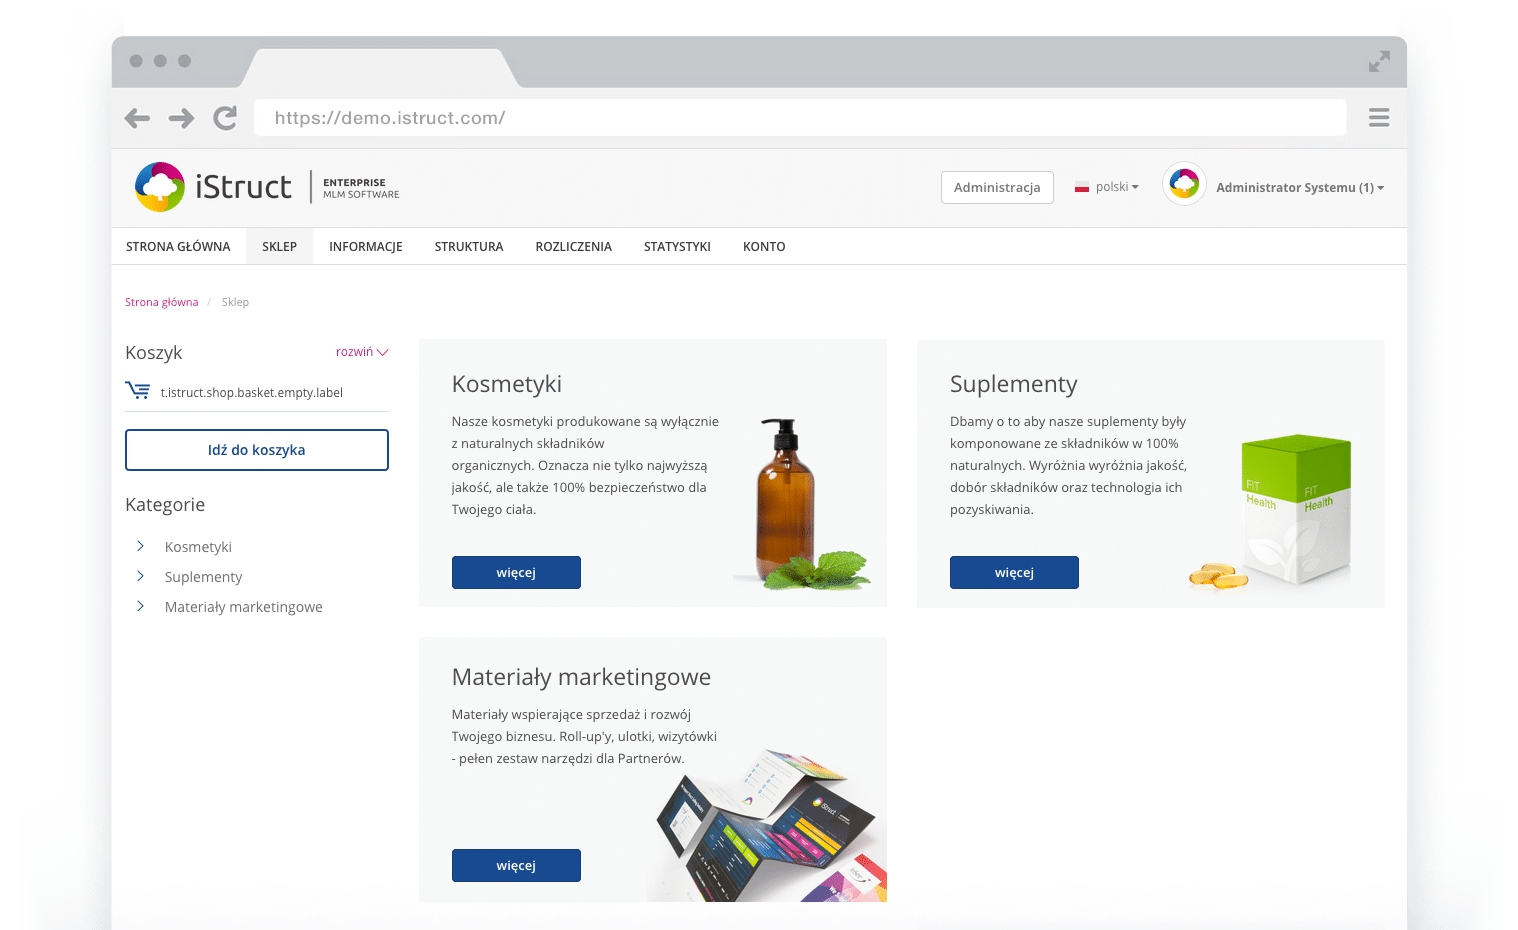Click the Idź do koszyka button
This screenshot has height=930, width=1518.
pyautogui.click(x=256, y=449)
